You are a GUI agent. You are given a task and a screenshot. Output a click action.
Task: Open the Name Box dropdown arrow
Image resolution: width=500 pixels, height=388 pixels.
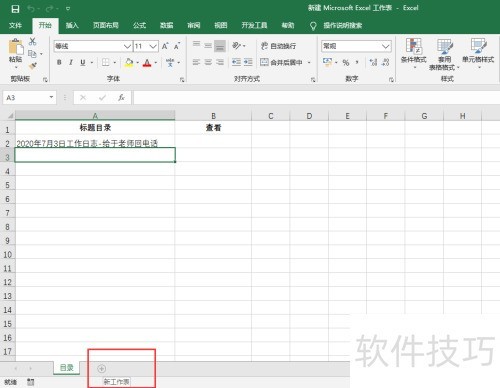pos(51,97)
